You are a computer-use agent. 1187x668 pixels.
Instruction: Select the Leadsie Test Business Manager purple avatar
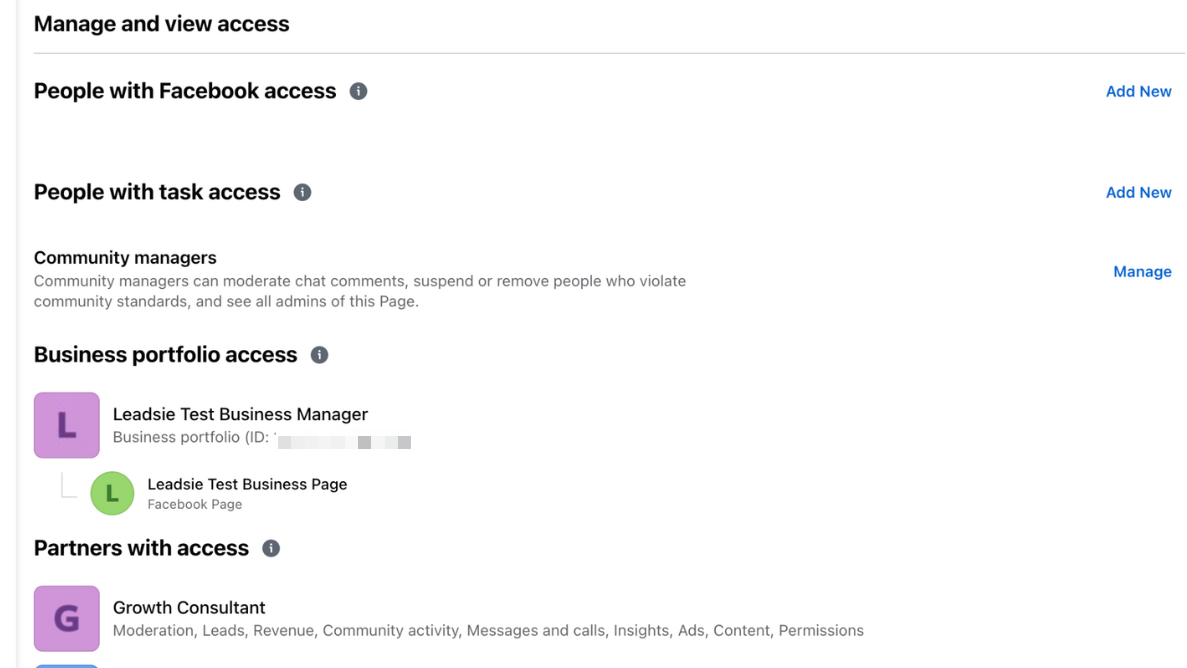coord(66,425)
